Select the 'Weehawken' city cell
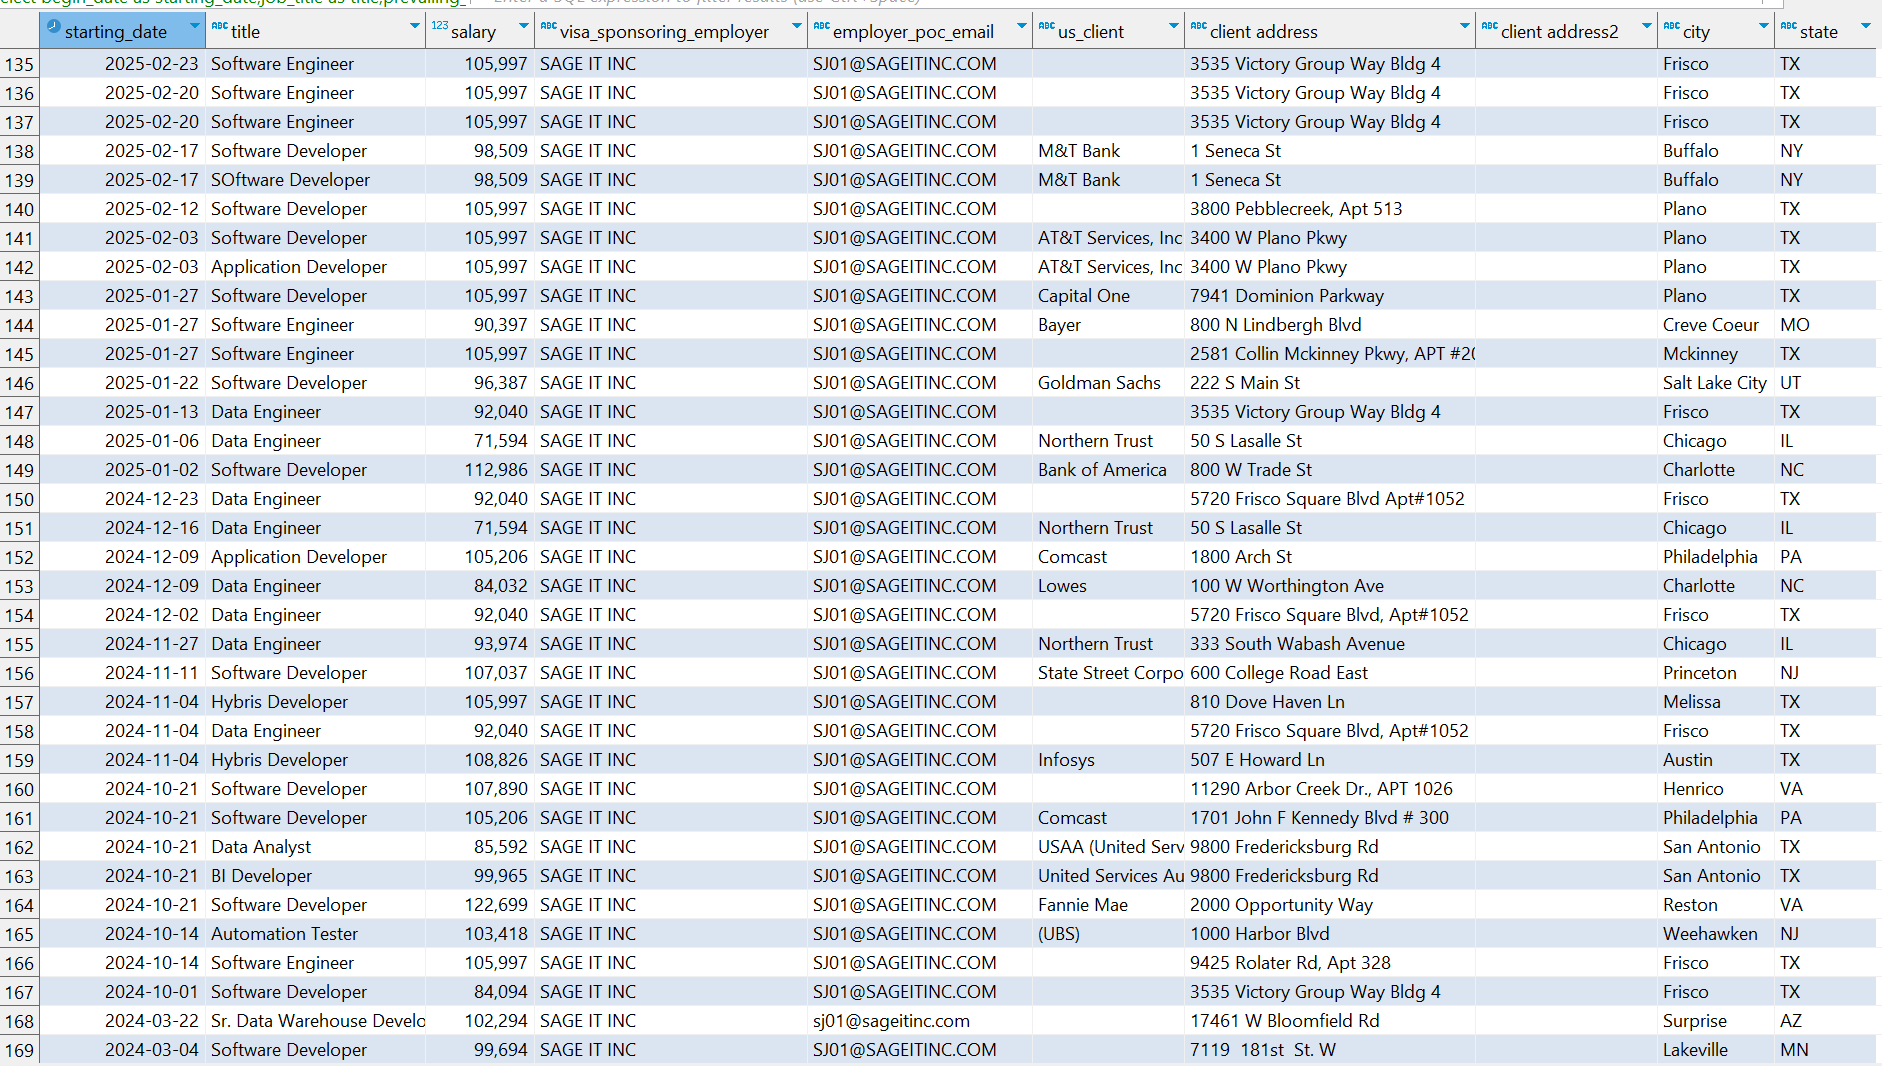Viewport: 1882px width, 1066px height. [1716, 934]
